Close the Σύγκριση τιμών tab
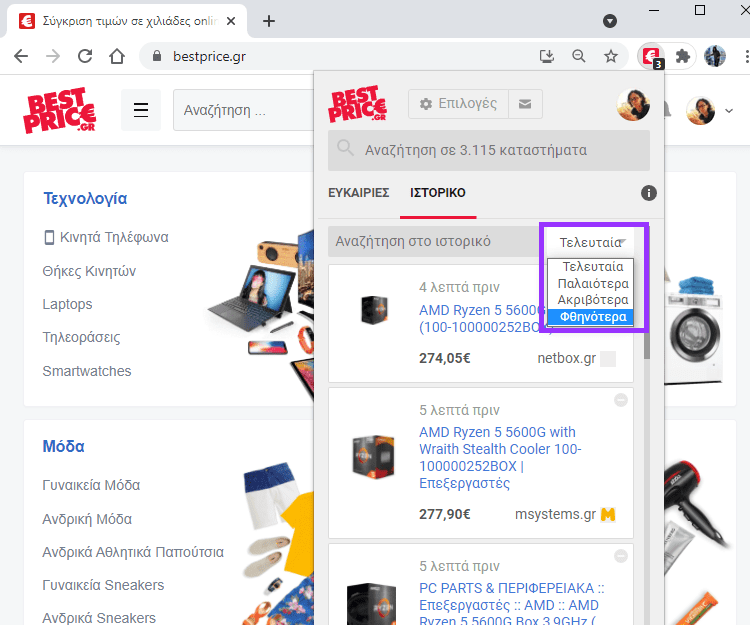Image resolution: width=750 pixels, height=625 pixels. [x=231, y=21]
